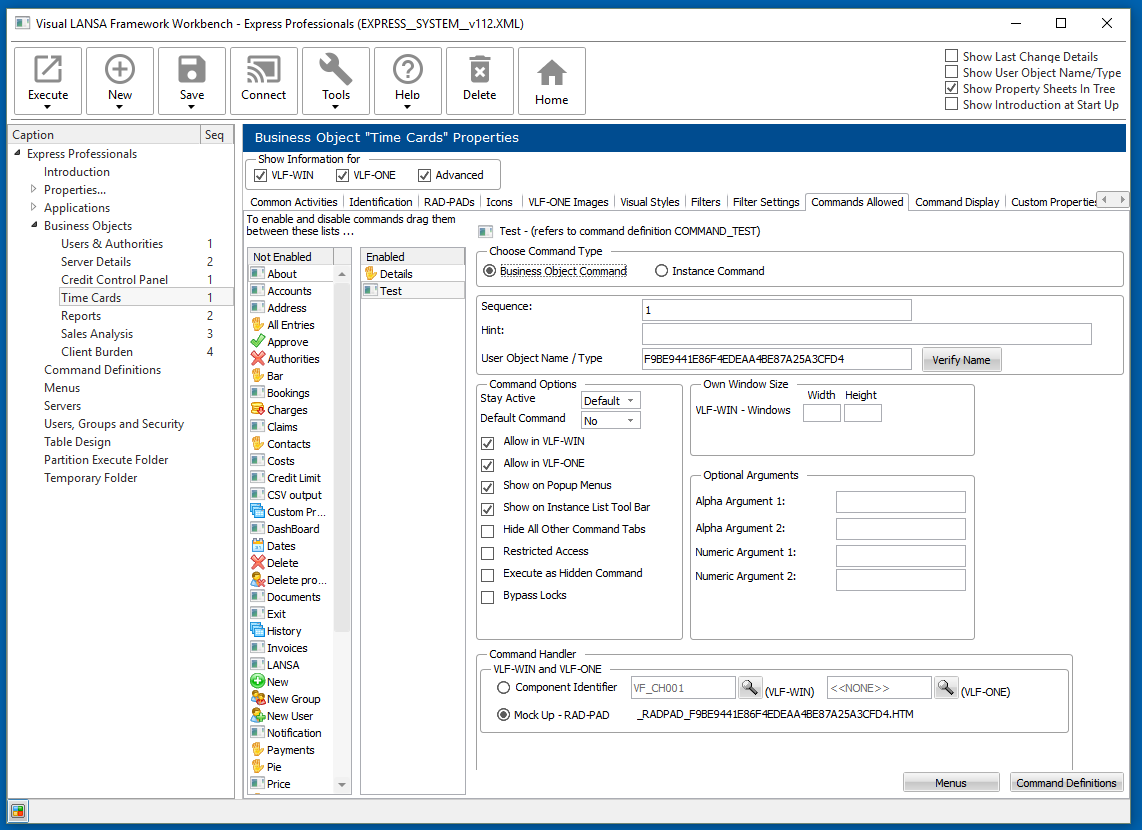Click the History command icon
This screenshot has width=1142, height=830.
point(258,631)
